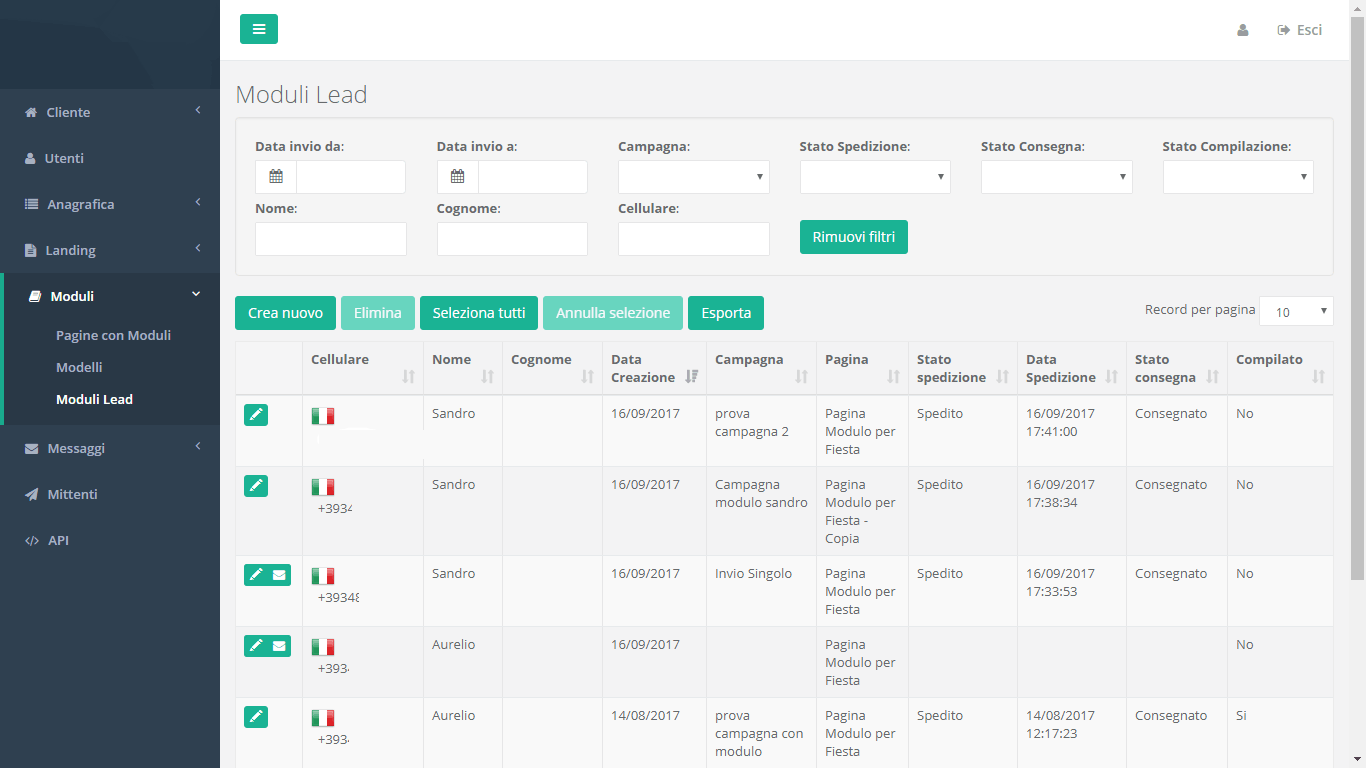
Task: Open the Campagna filter dropdown
Action: tap(693, 177)
